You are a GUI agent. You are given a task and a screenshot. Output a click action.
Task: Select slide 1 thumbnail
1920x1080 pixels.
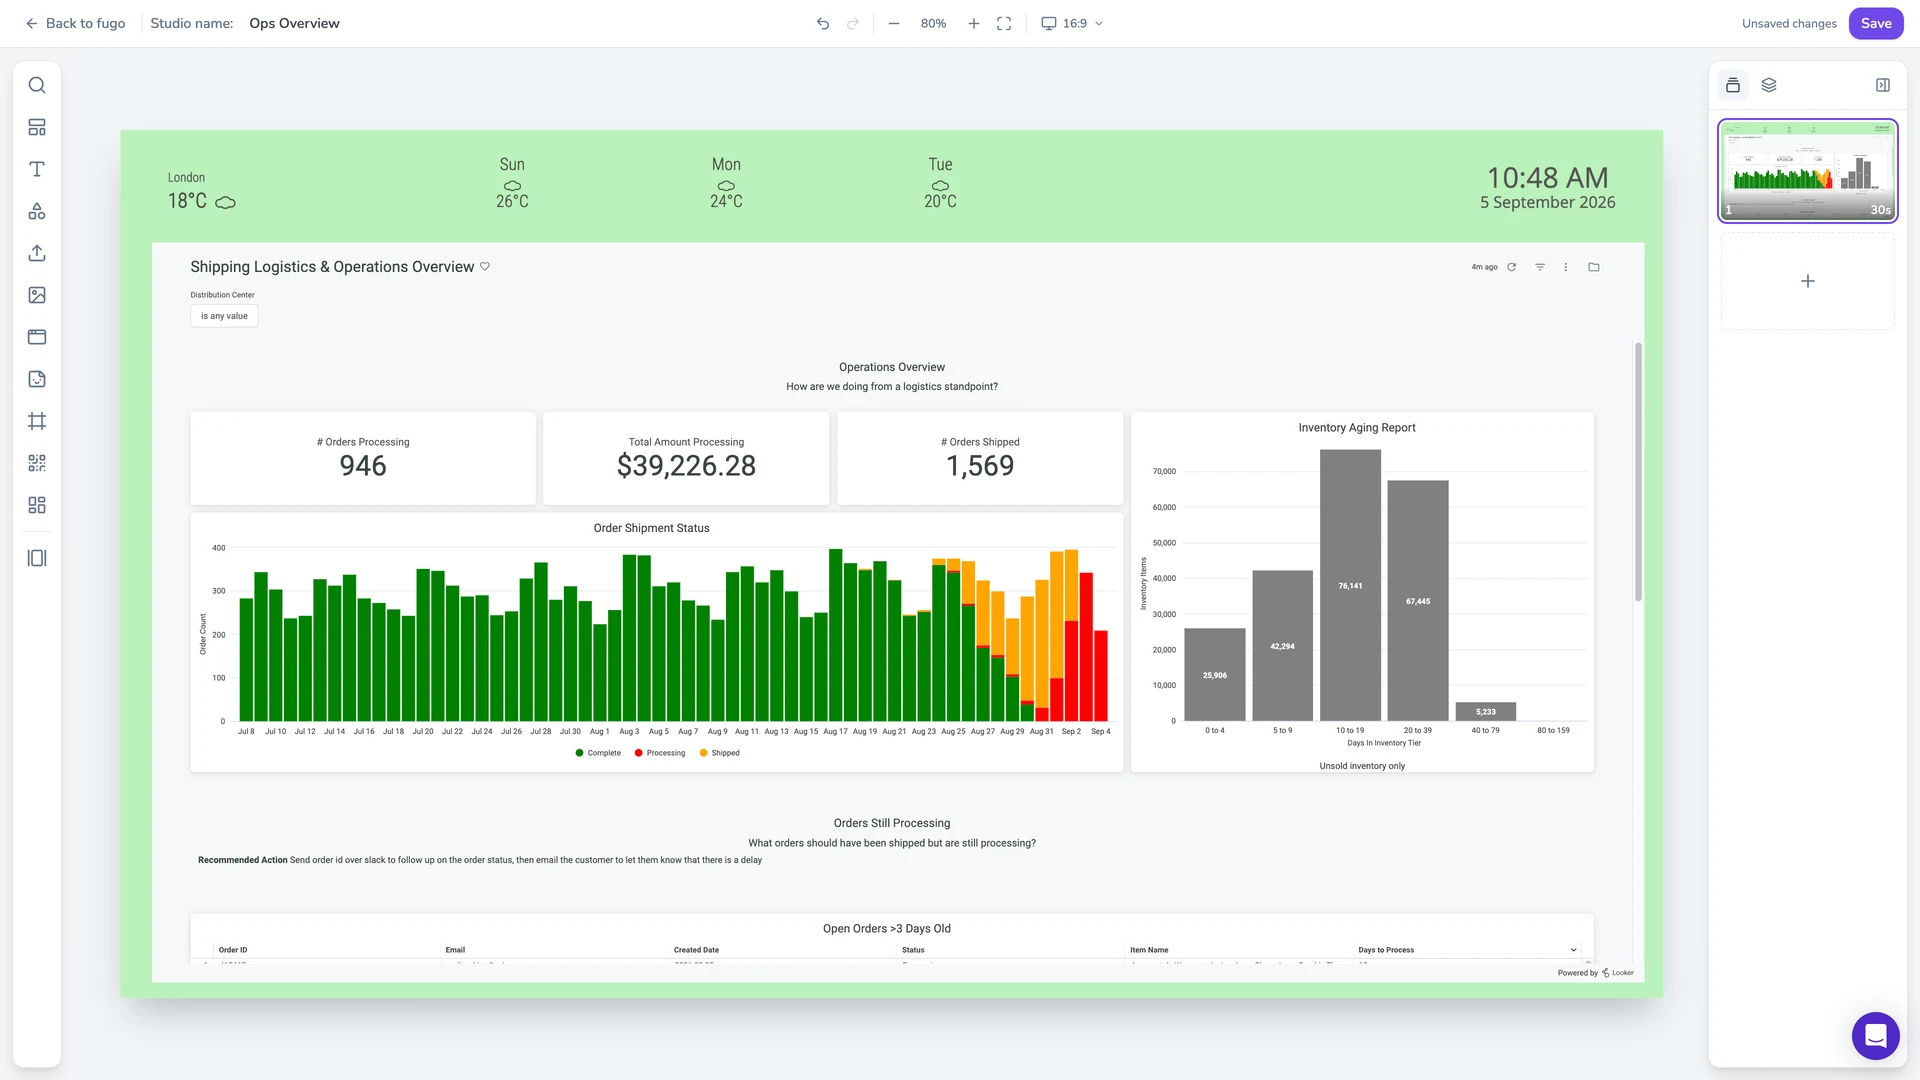tap(1807, 170)
